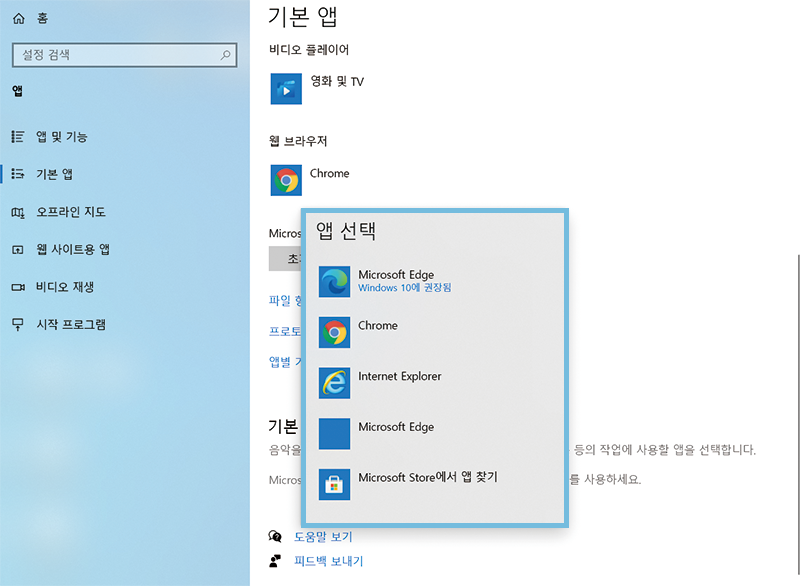Click the magnifier icon in settings search
This screenshot has width=800, height=586.
point(225,55)
